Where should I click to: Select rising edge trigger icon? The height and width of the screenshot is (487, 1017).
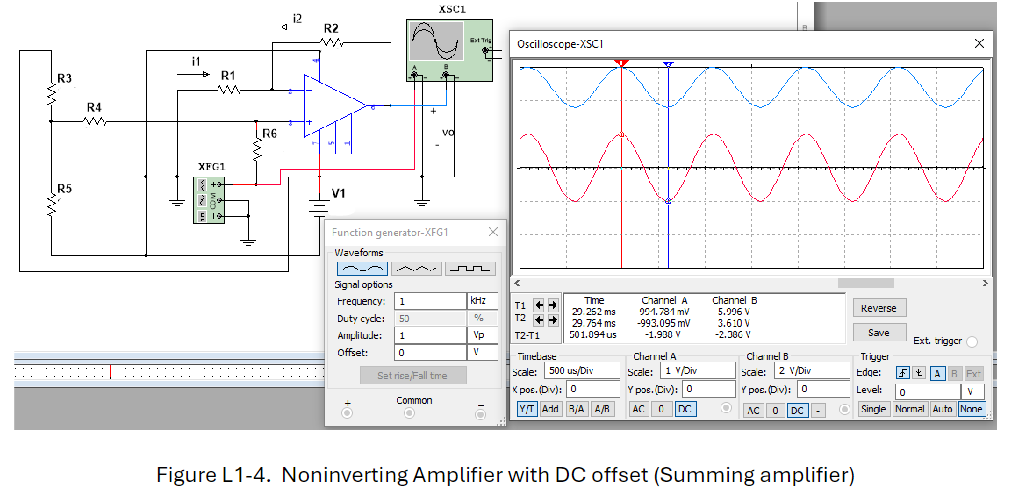coord(903,373)
